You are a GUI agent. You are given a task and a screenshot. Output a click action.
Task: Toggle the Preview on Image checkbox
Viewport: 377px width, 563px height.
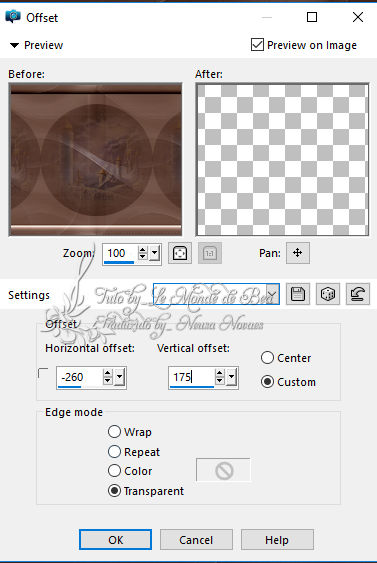coord(257,45)
